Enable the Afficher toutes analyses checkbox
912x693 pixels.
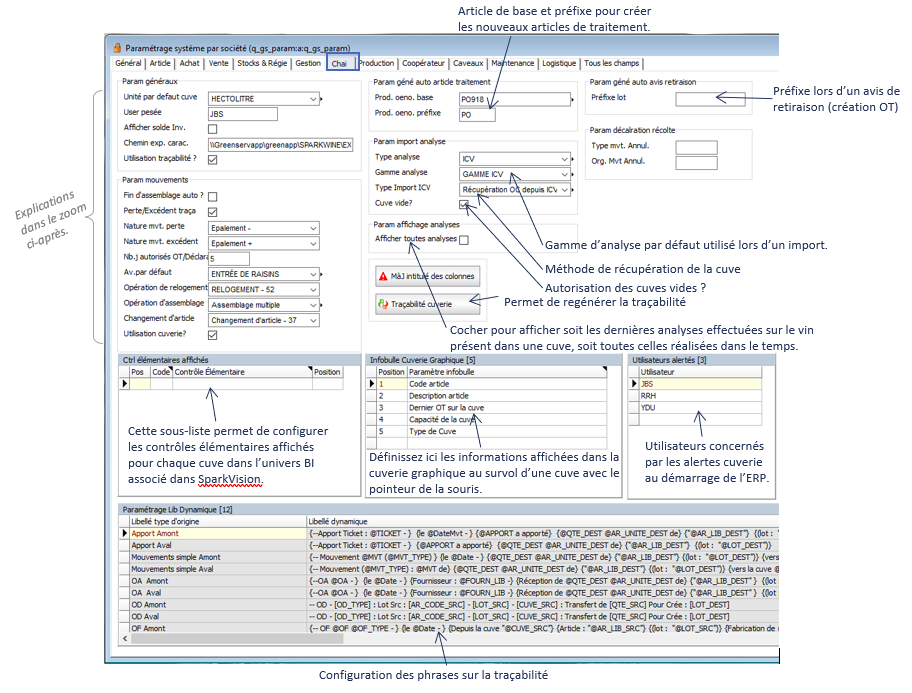coord(464,240)
